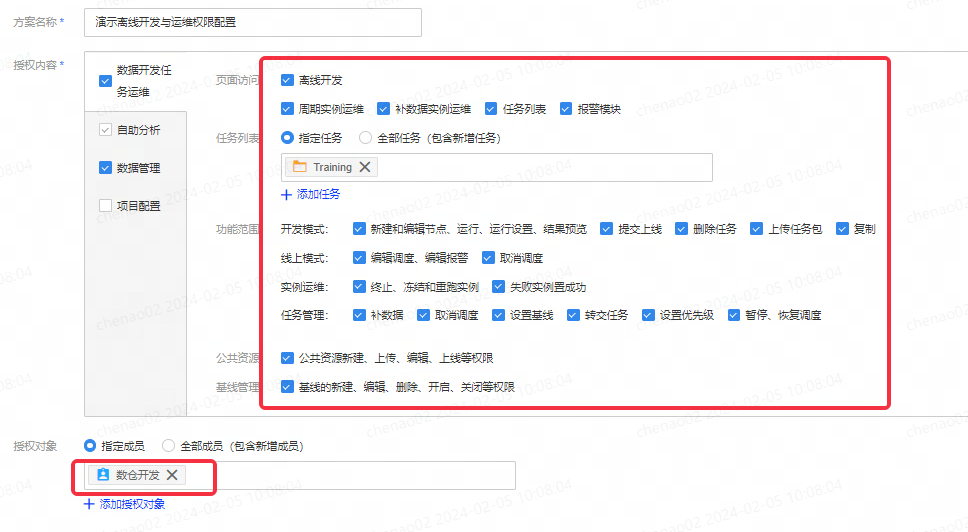Select the 指定成员 radio button
The image size is (968, 532).
(x=90, y=446)
